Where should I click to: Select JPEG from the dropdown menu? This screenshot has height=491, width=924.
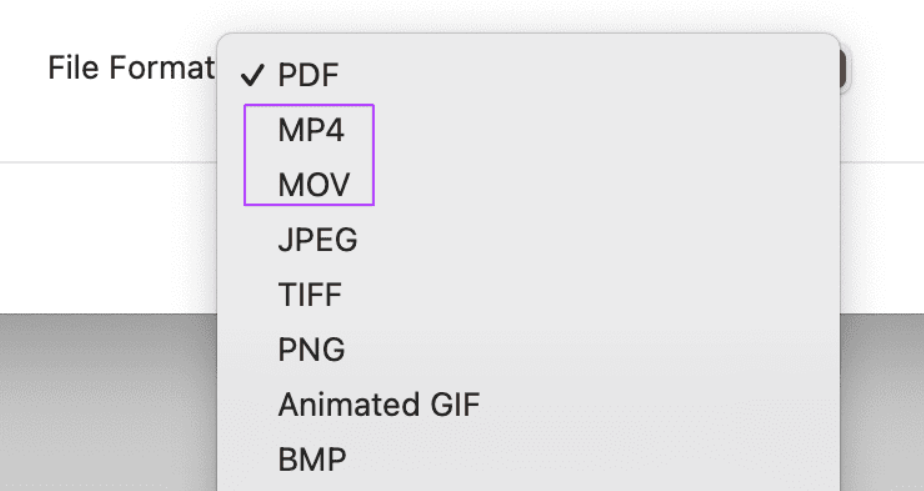(x=318, y=240)
